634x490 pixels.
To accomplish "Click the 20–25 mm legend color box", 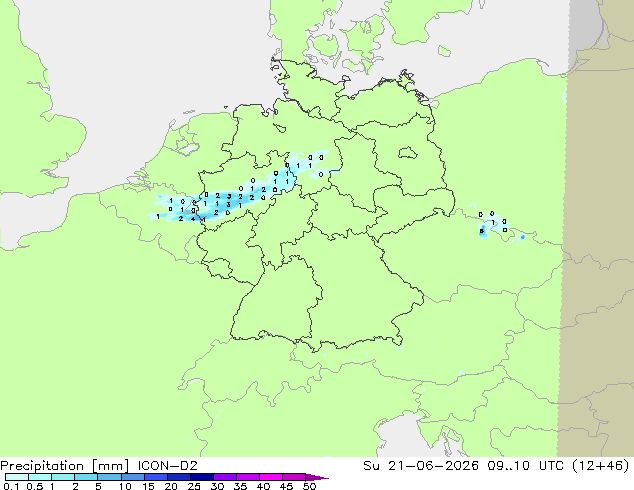I will pyautogui.click(x=178, y=477).
